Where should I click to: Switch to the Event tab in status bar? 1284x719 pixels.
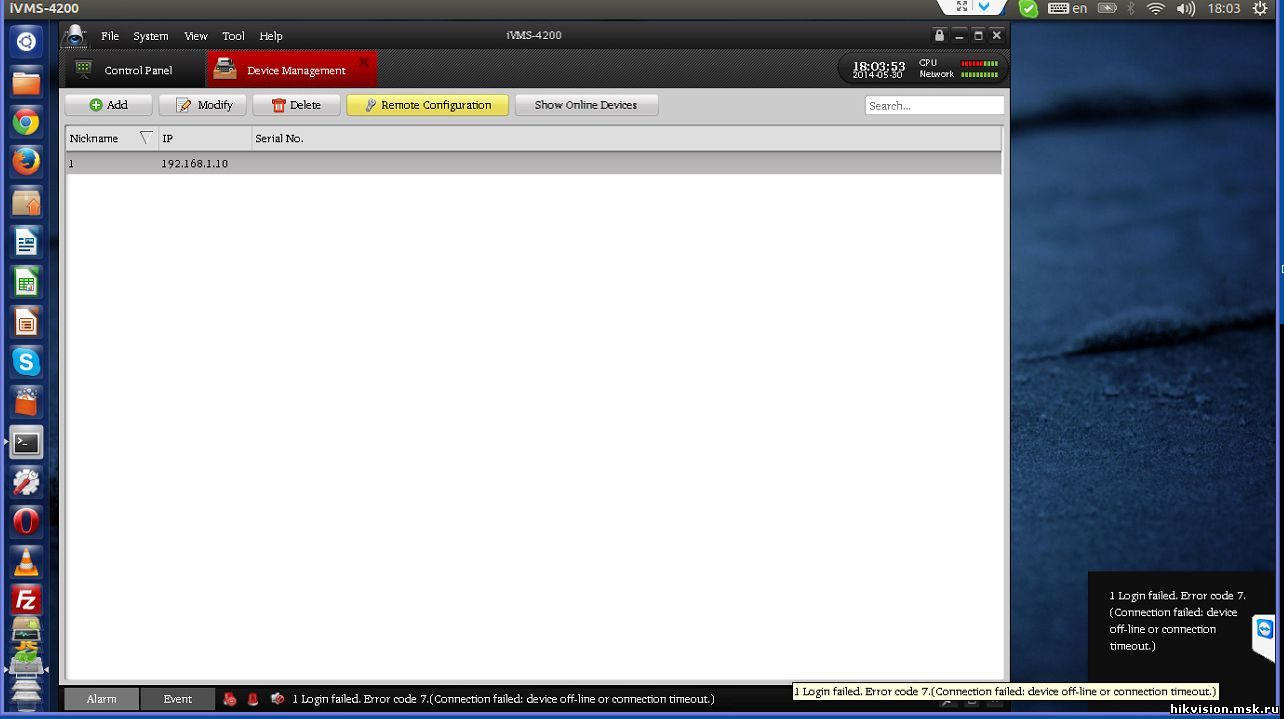pyautogui.click(x=178, y=699)
